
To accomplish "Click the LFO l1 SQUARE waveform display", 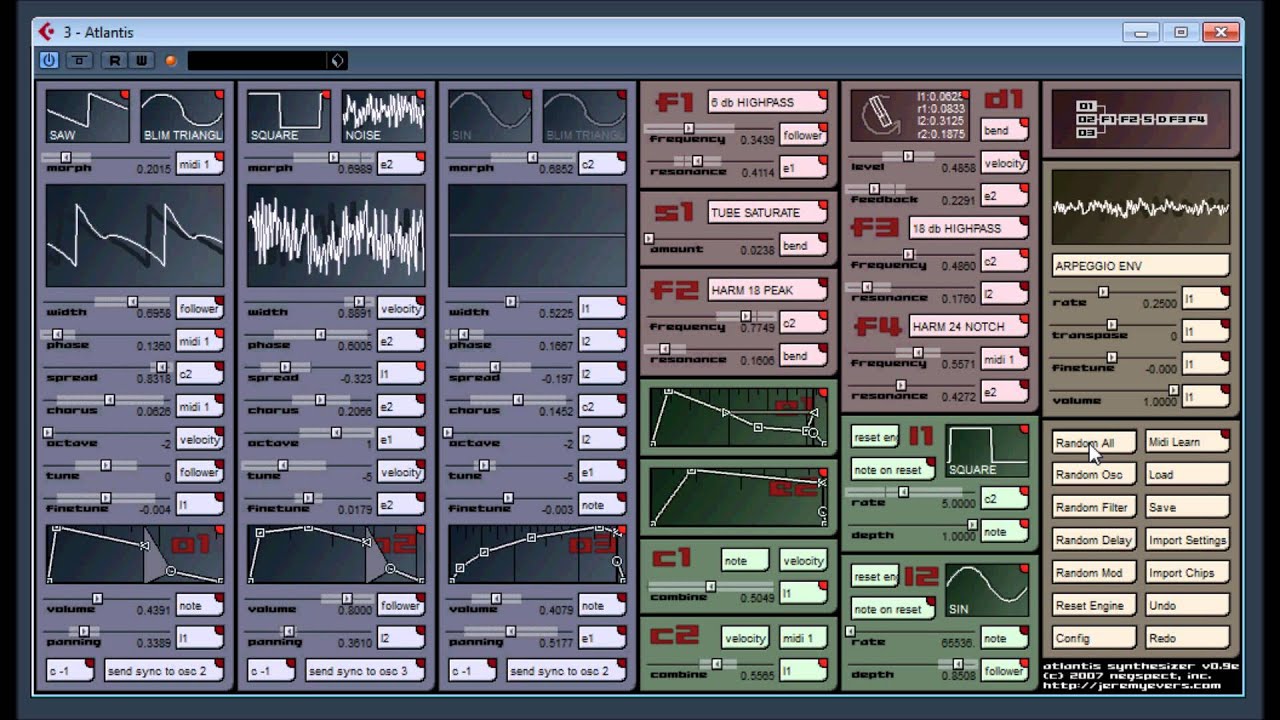I will point(988,451).
